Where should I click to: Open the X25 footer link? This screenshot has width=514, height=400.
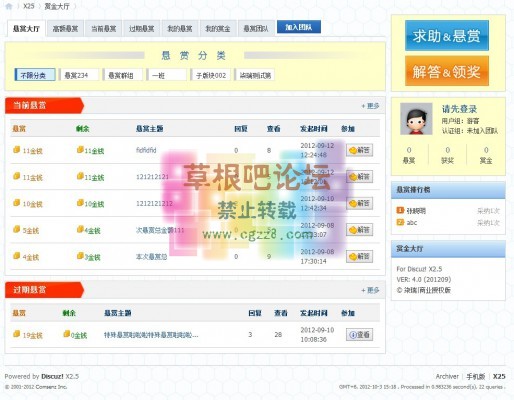point(499,376)
